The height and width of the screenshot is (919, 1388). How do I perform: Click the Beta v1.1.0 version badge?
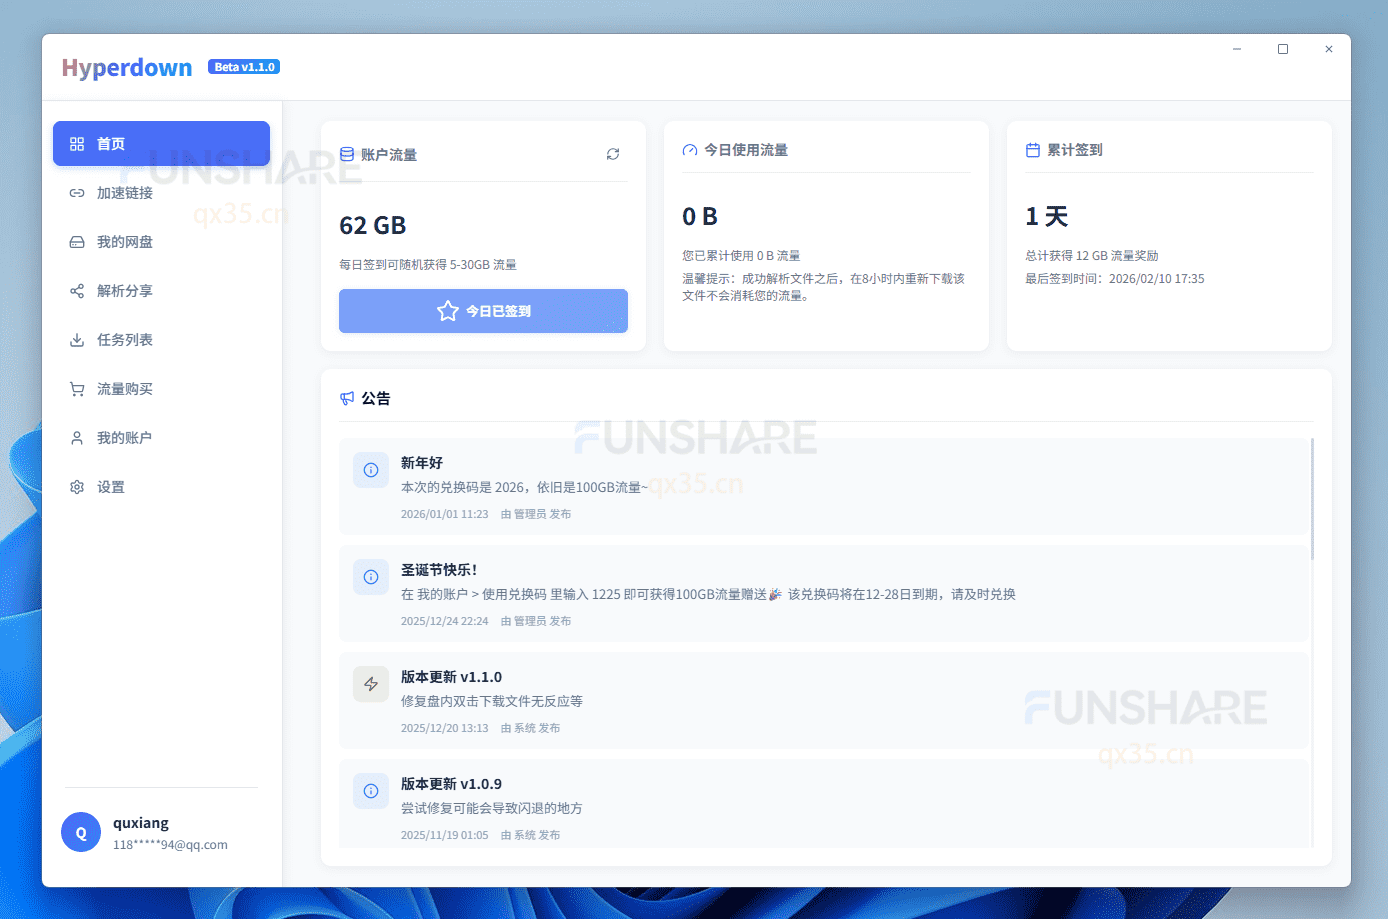(244, 67)
